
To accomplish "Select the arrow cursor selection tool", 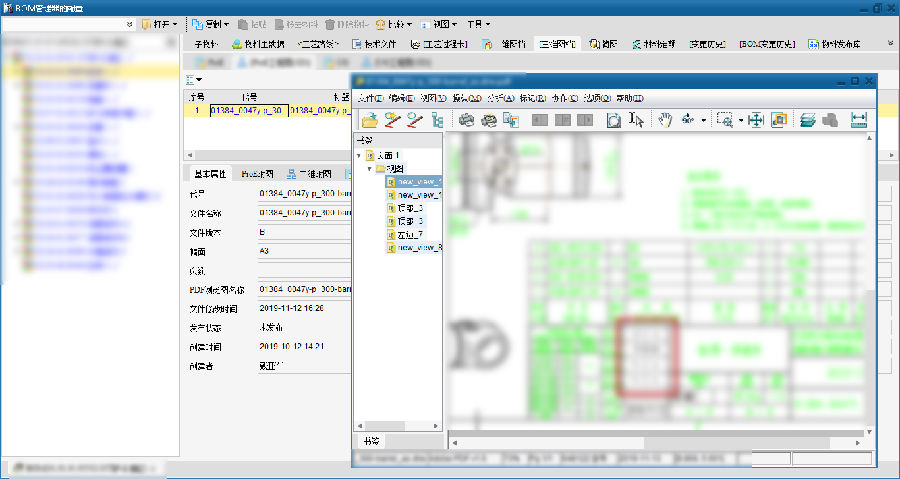I will 637,120.
